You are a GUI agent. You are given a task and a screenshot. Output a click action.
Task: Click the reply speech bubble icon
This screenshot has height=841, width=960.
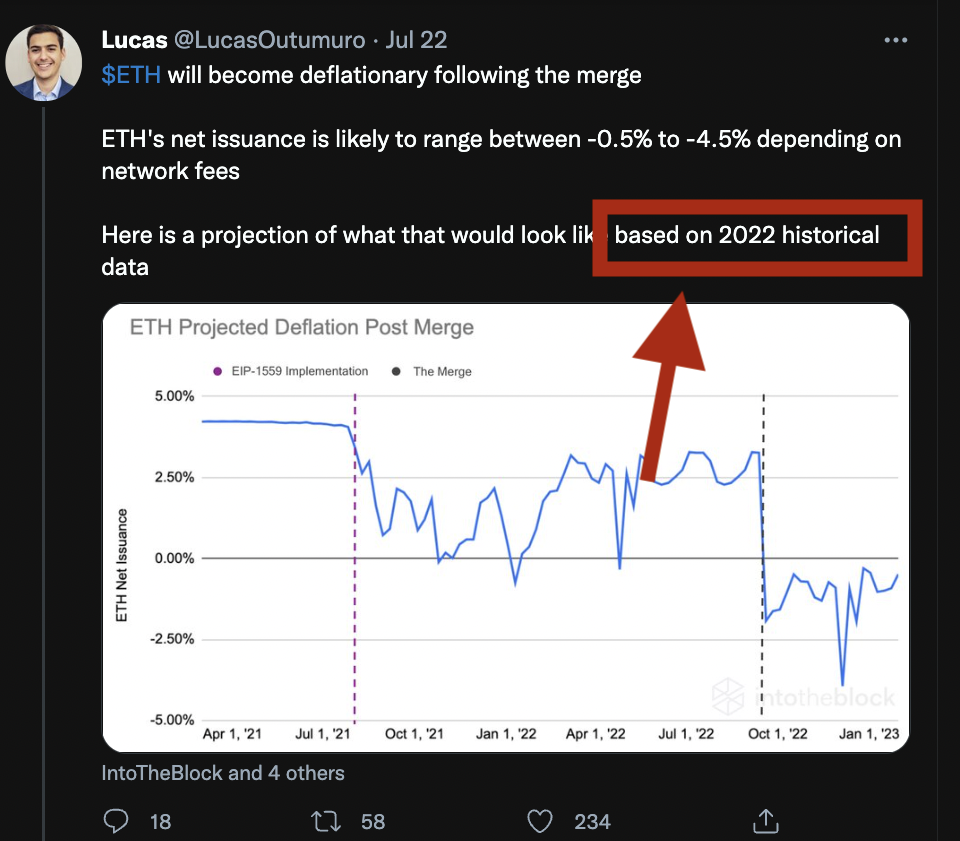[118, 821]
